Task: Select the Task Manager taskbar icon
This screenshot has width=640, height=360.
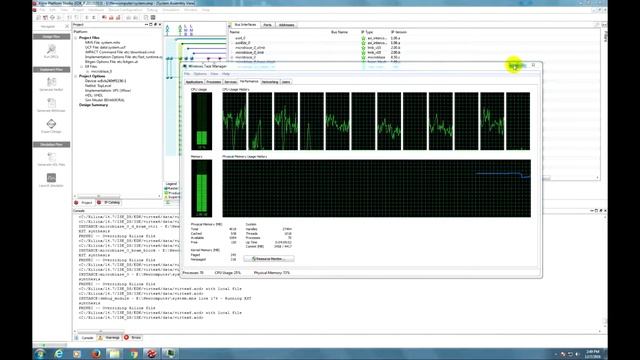Action: (170, 353)
